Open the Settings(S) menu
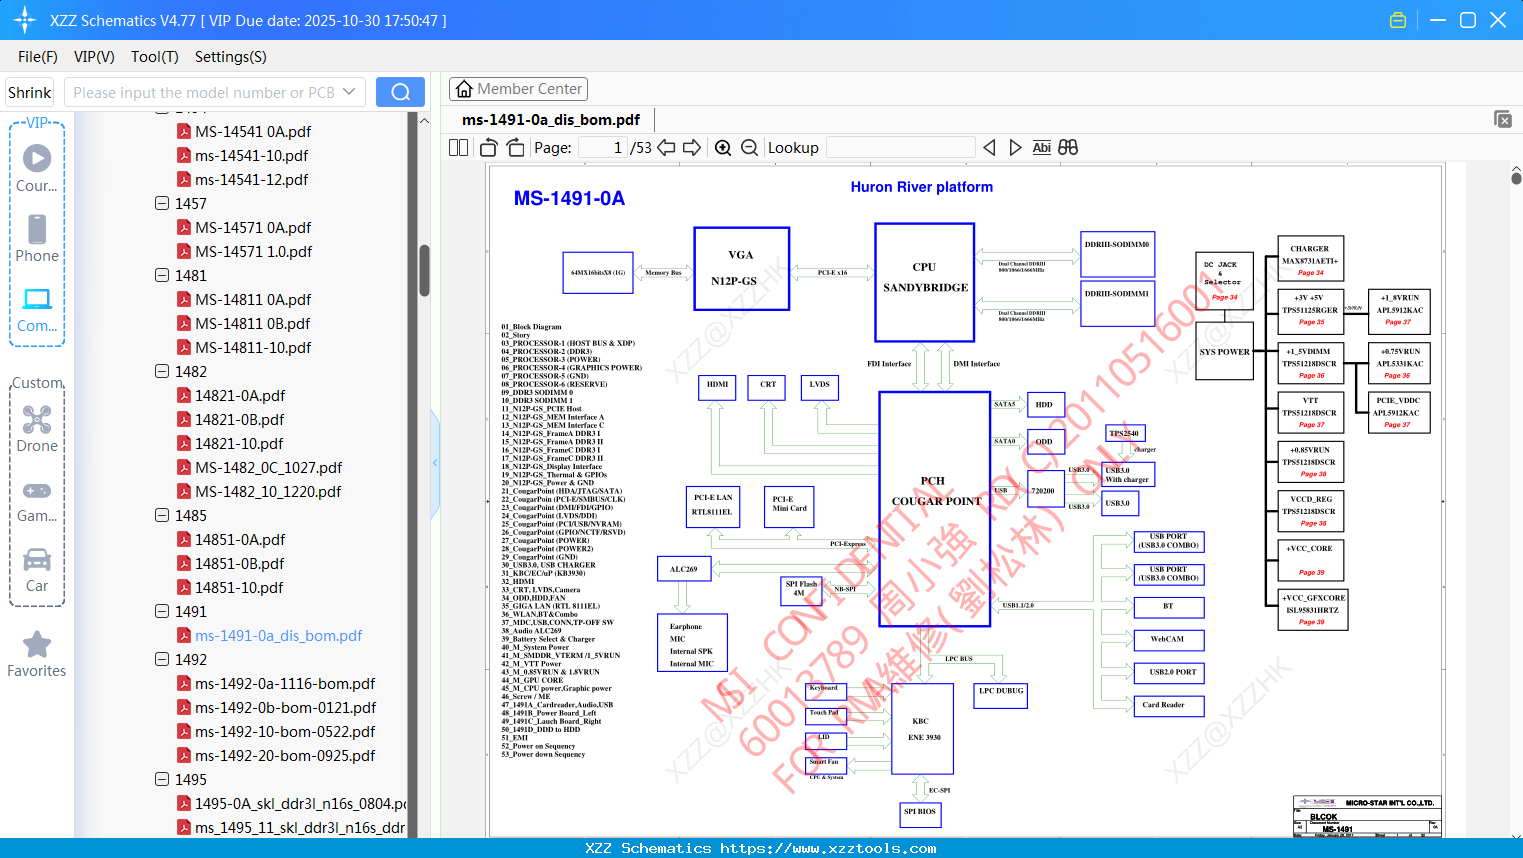Screen dimensions: 1523x858 pyautogui.click(x=231, y=57)
